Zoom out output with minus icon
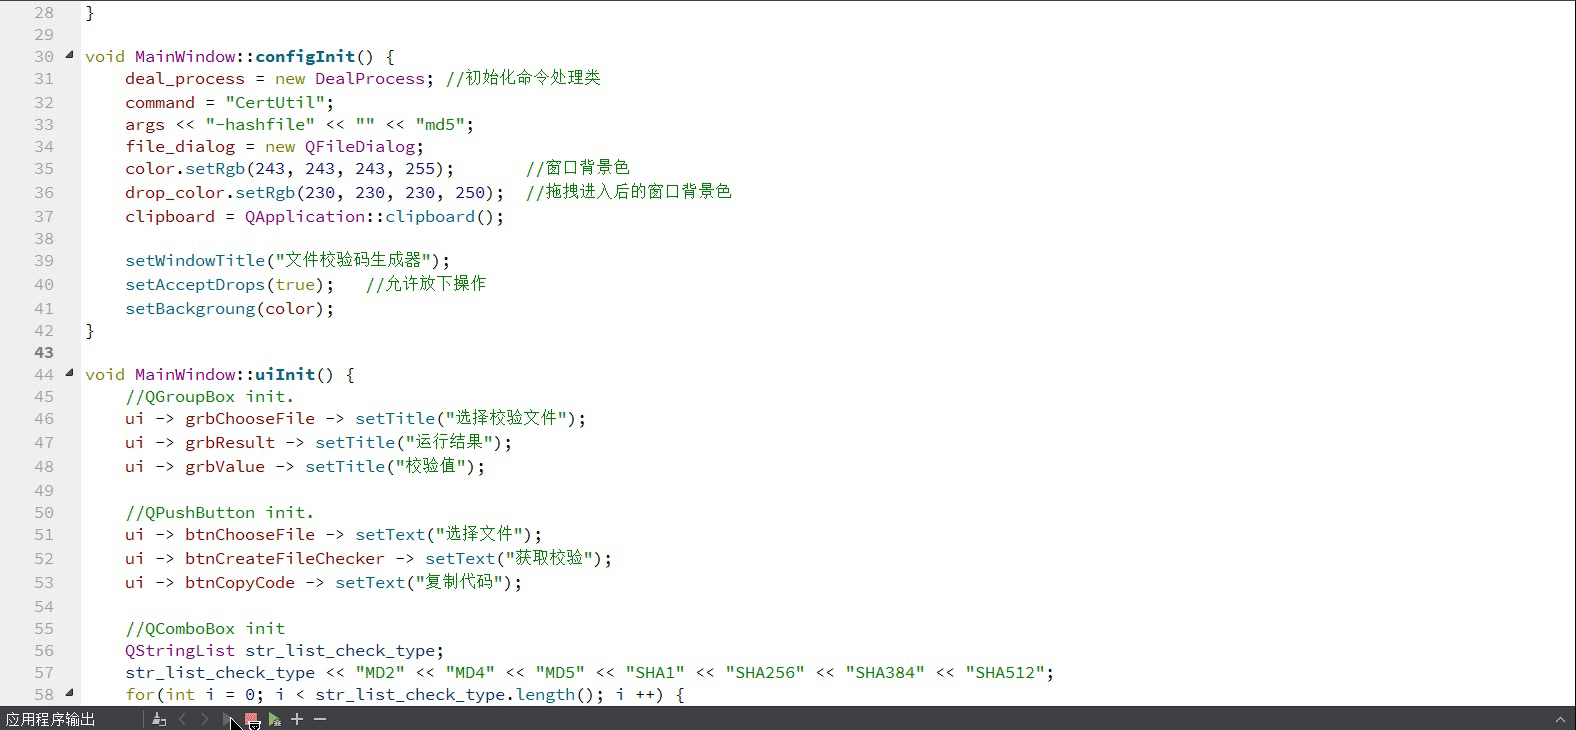1576x730 pixels. pyautogui.click(x=320, y=719)
